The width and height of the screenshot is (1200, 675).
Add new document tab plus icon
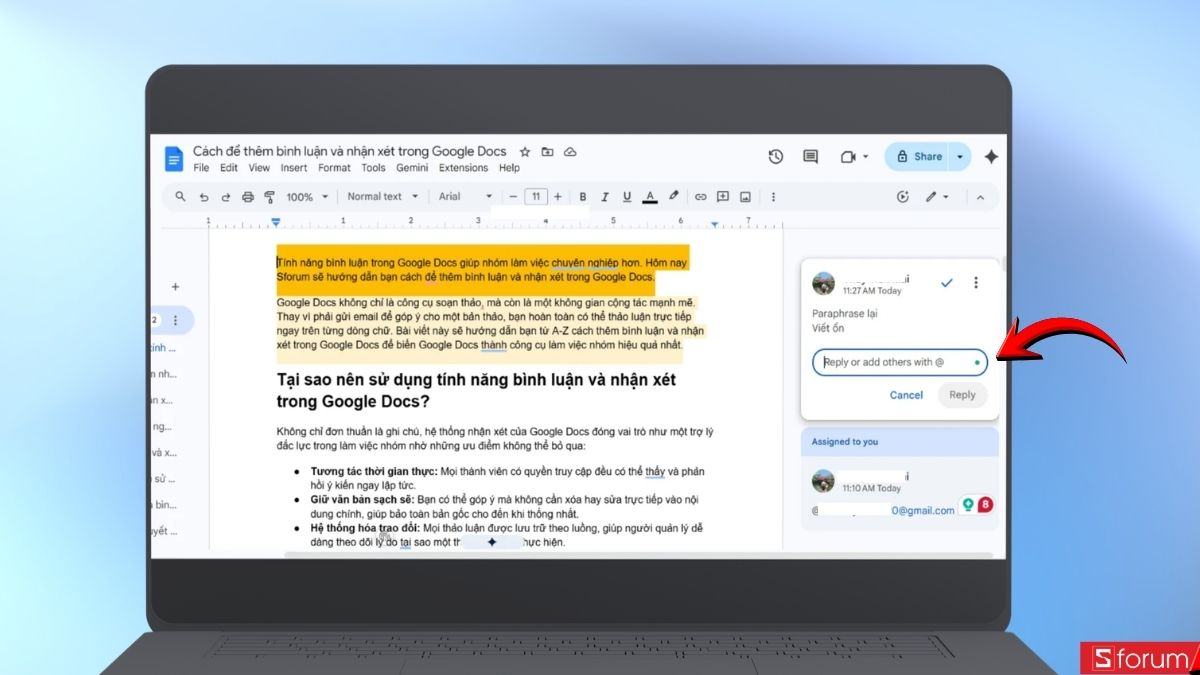pyautogui.click(x=175, y=287)
